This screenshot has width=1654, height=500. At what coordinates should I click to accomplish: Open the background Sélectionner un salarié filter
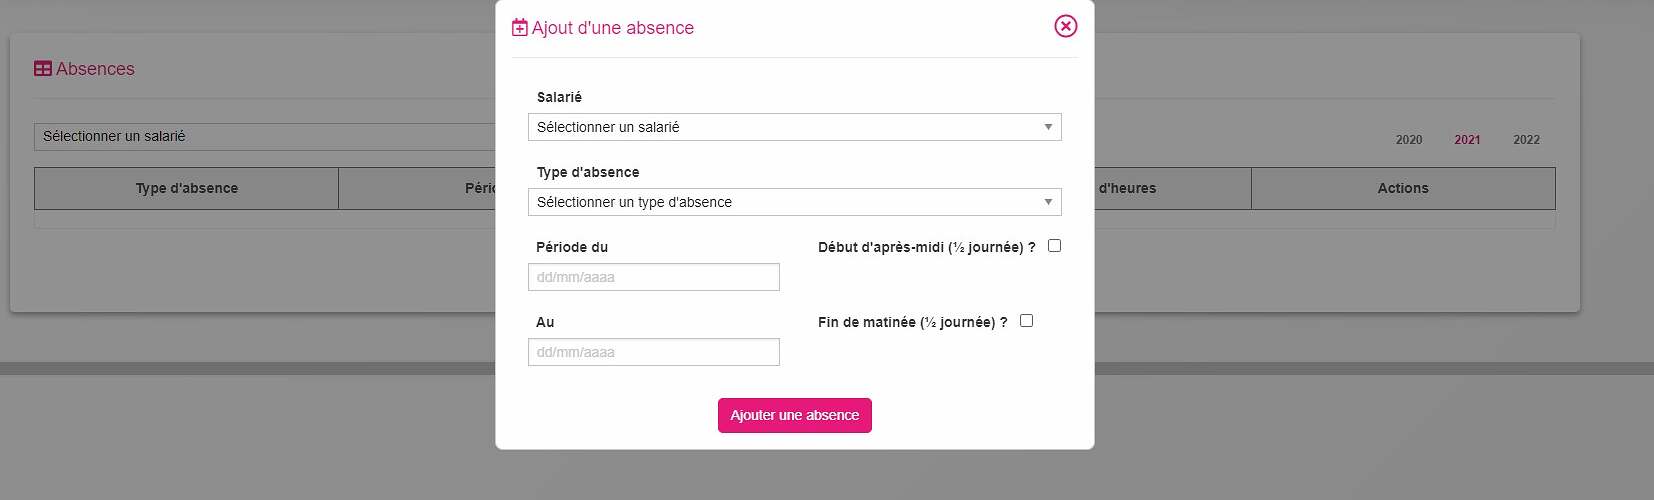click(x=265, y=137)
